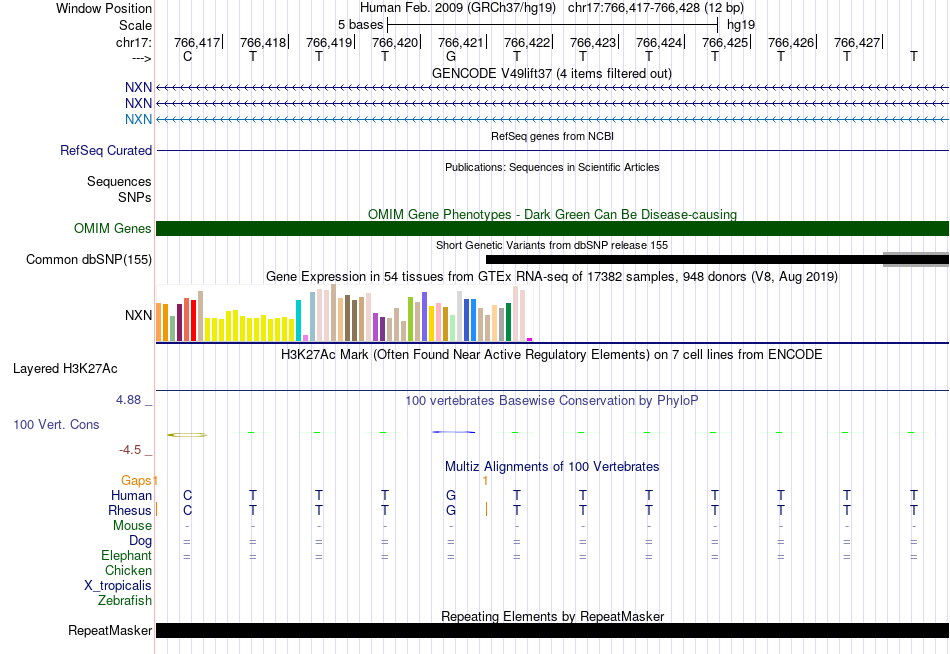
Task: Click the 5 bases scale bar text
Action: pyautogui.click(x=360, y=25)
